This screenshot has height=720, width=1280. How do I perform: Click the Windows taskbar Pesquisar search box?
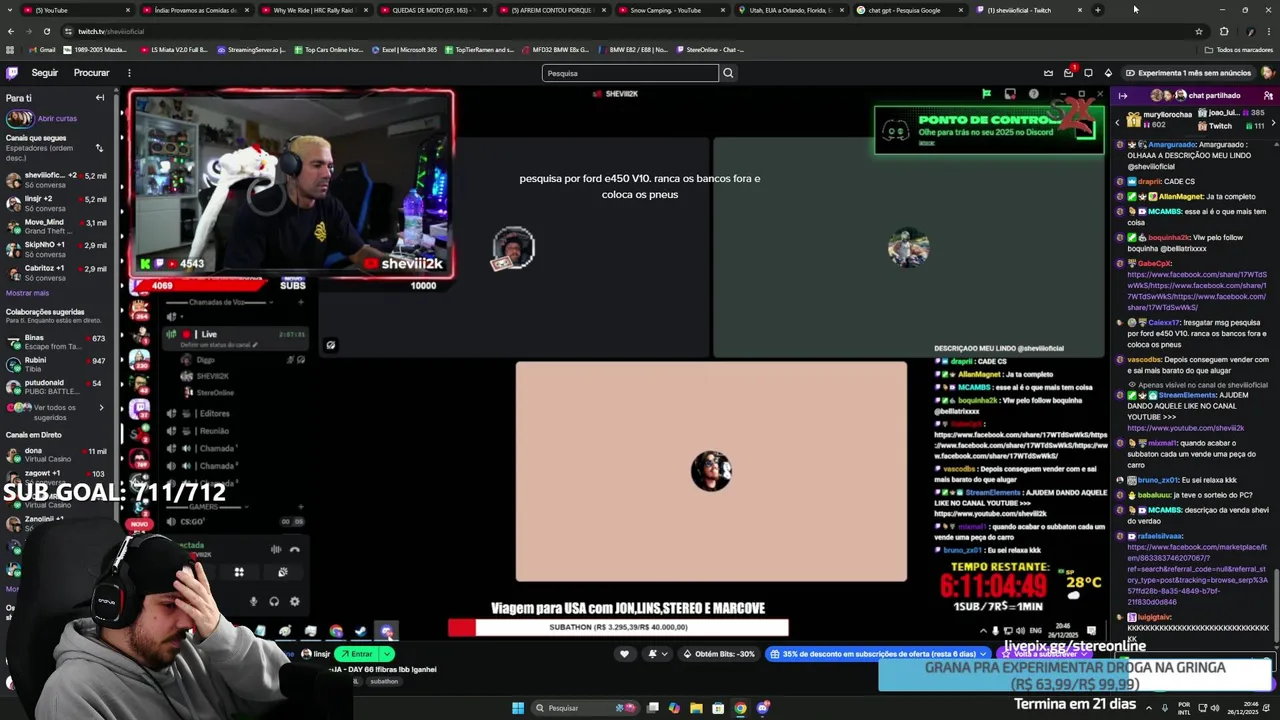[586, 708]
